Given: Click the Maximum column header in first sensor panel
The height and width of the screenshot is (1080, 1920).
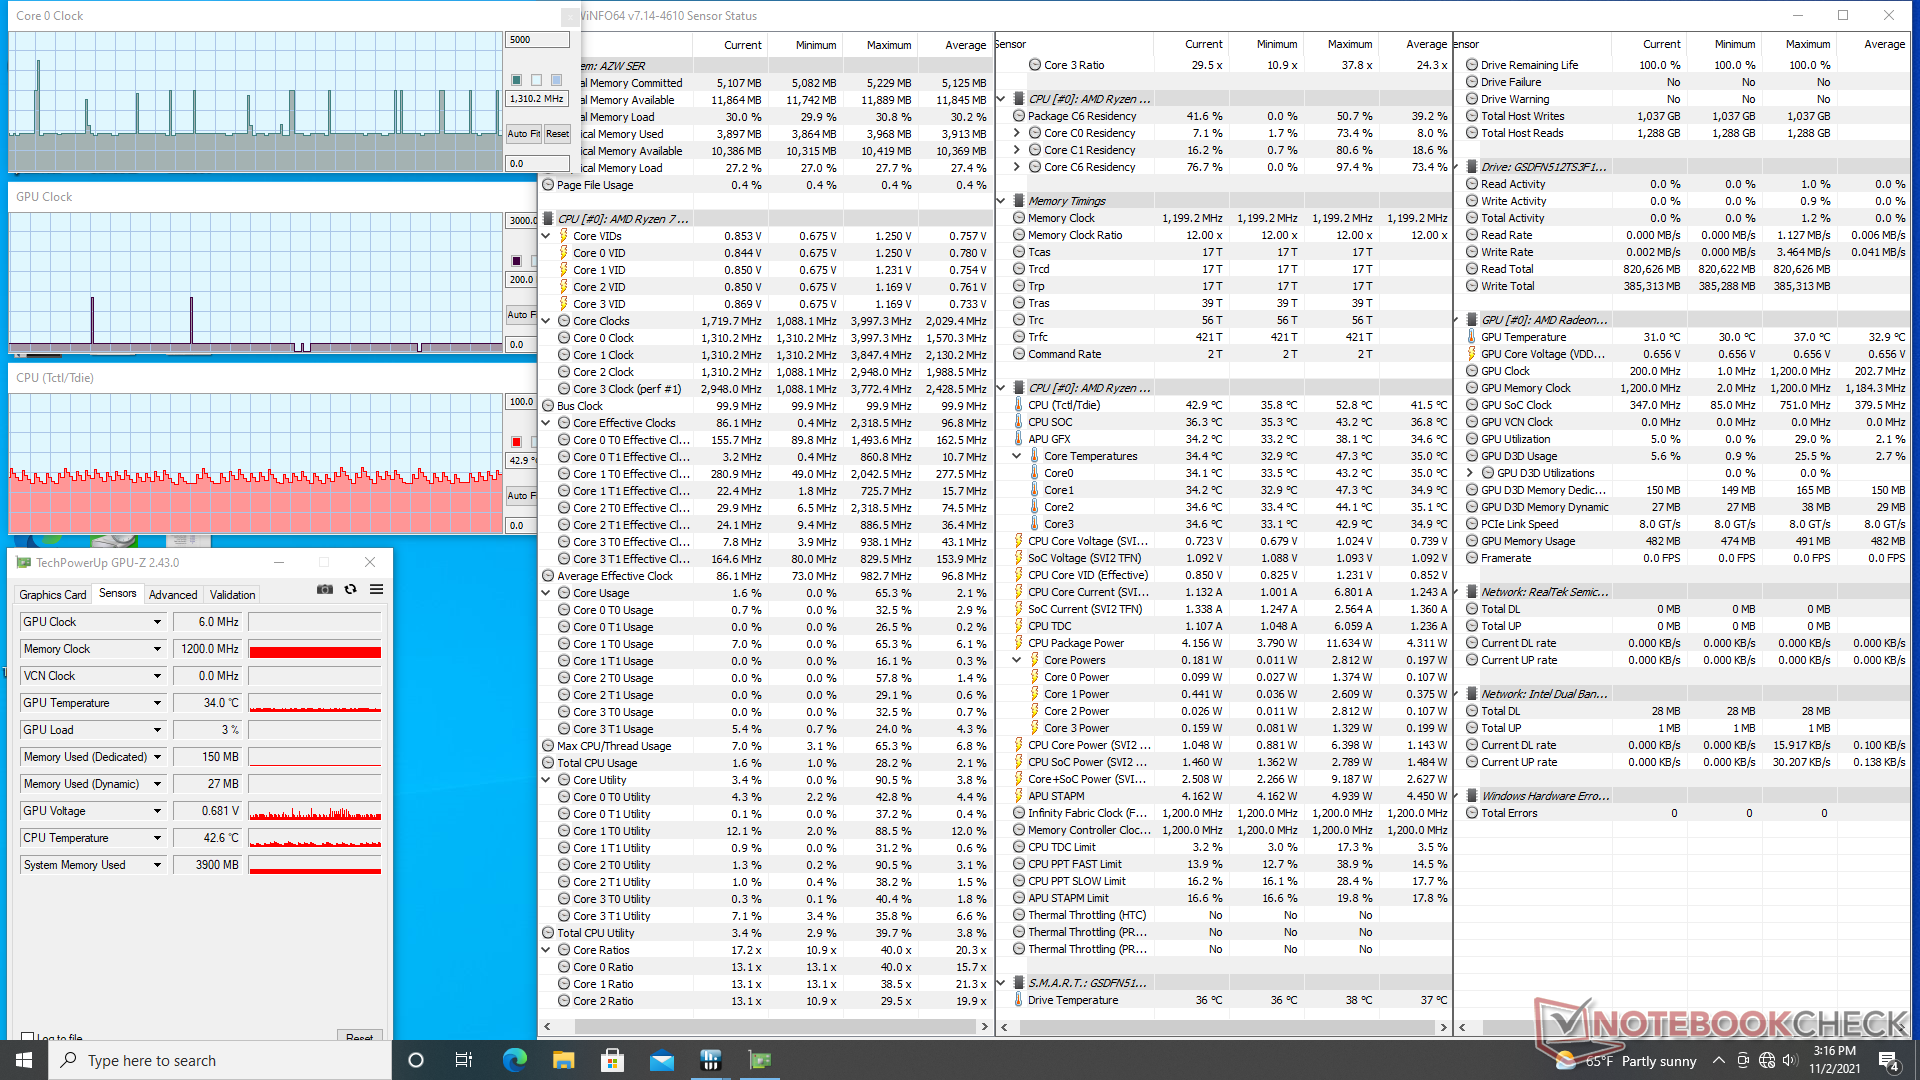Looking at the screenshot, I should coord(888,45).
